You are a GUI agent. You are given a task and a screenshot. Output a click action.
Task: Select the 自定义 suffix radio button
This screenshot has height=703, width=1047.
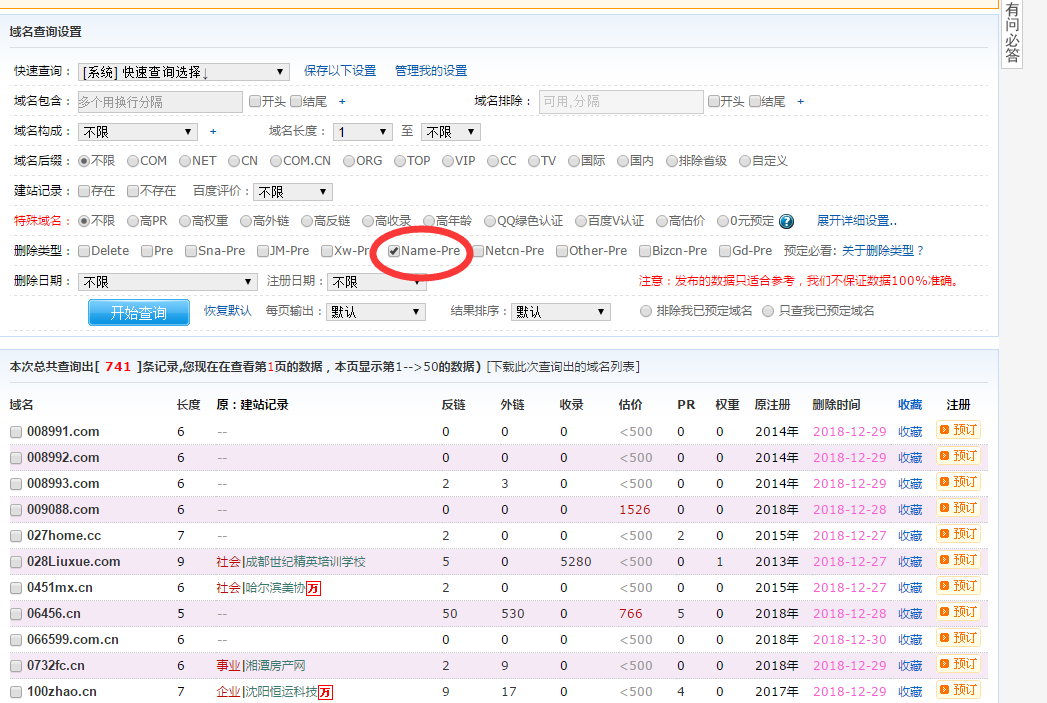745,162
